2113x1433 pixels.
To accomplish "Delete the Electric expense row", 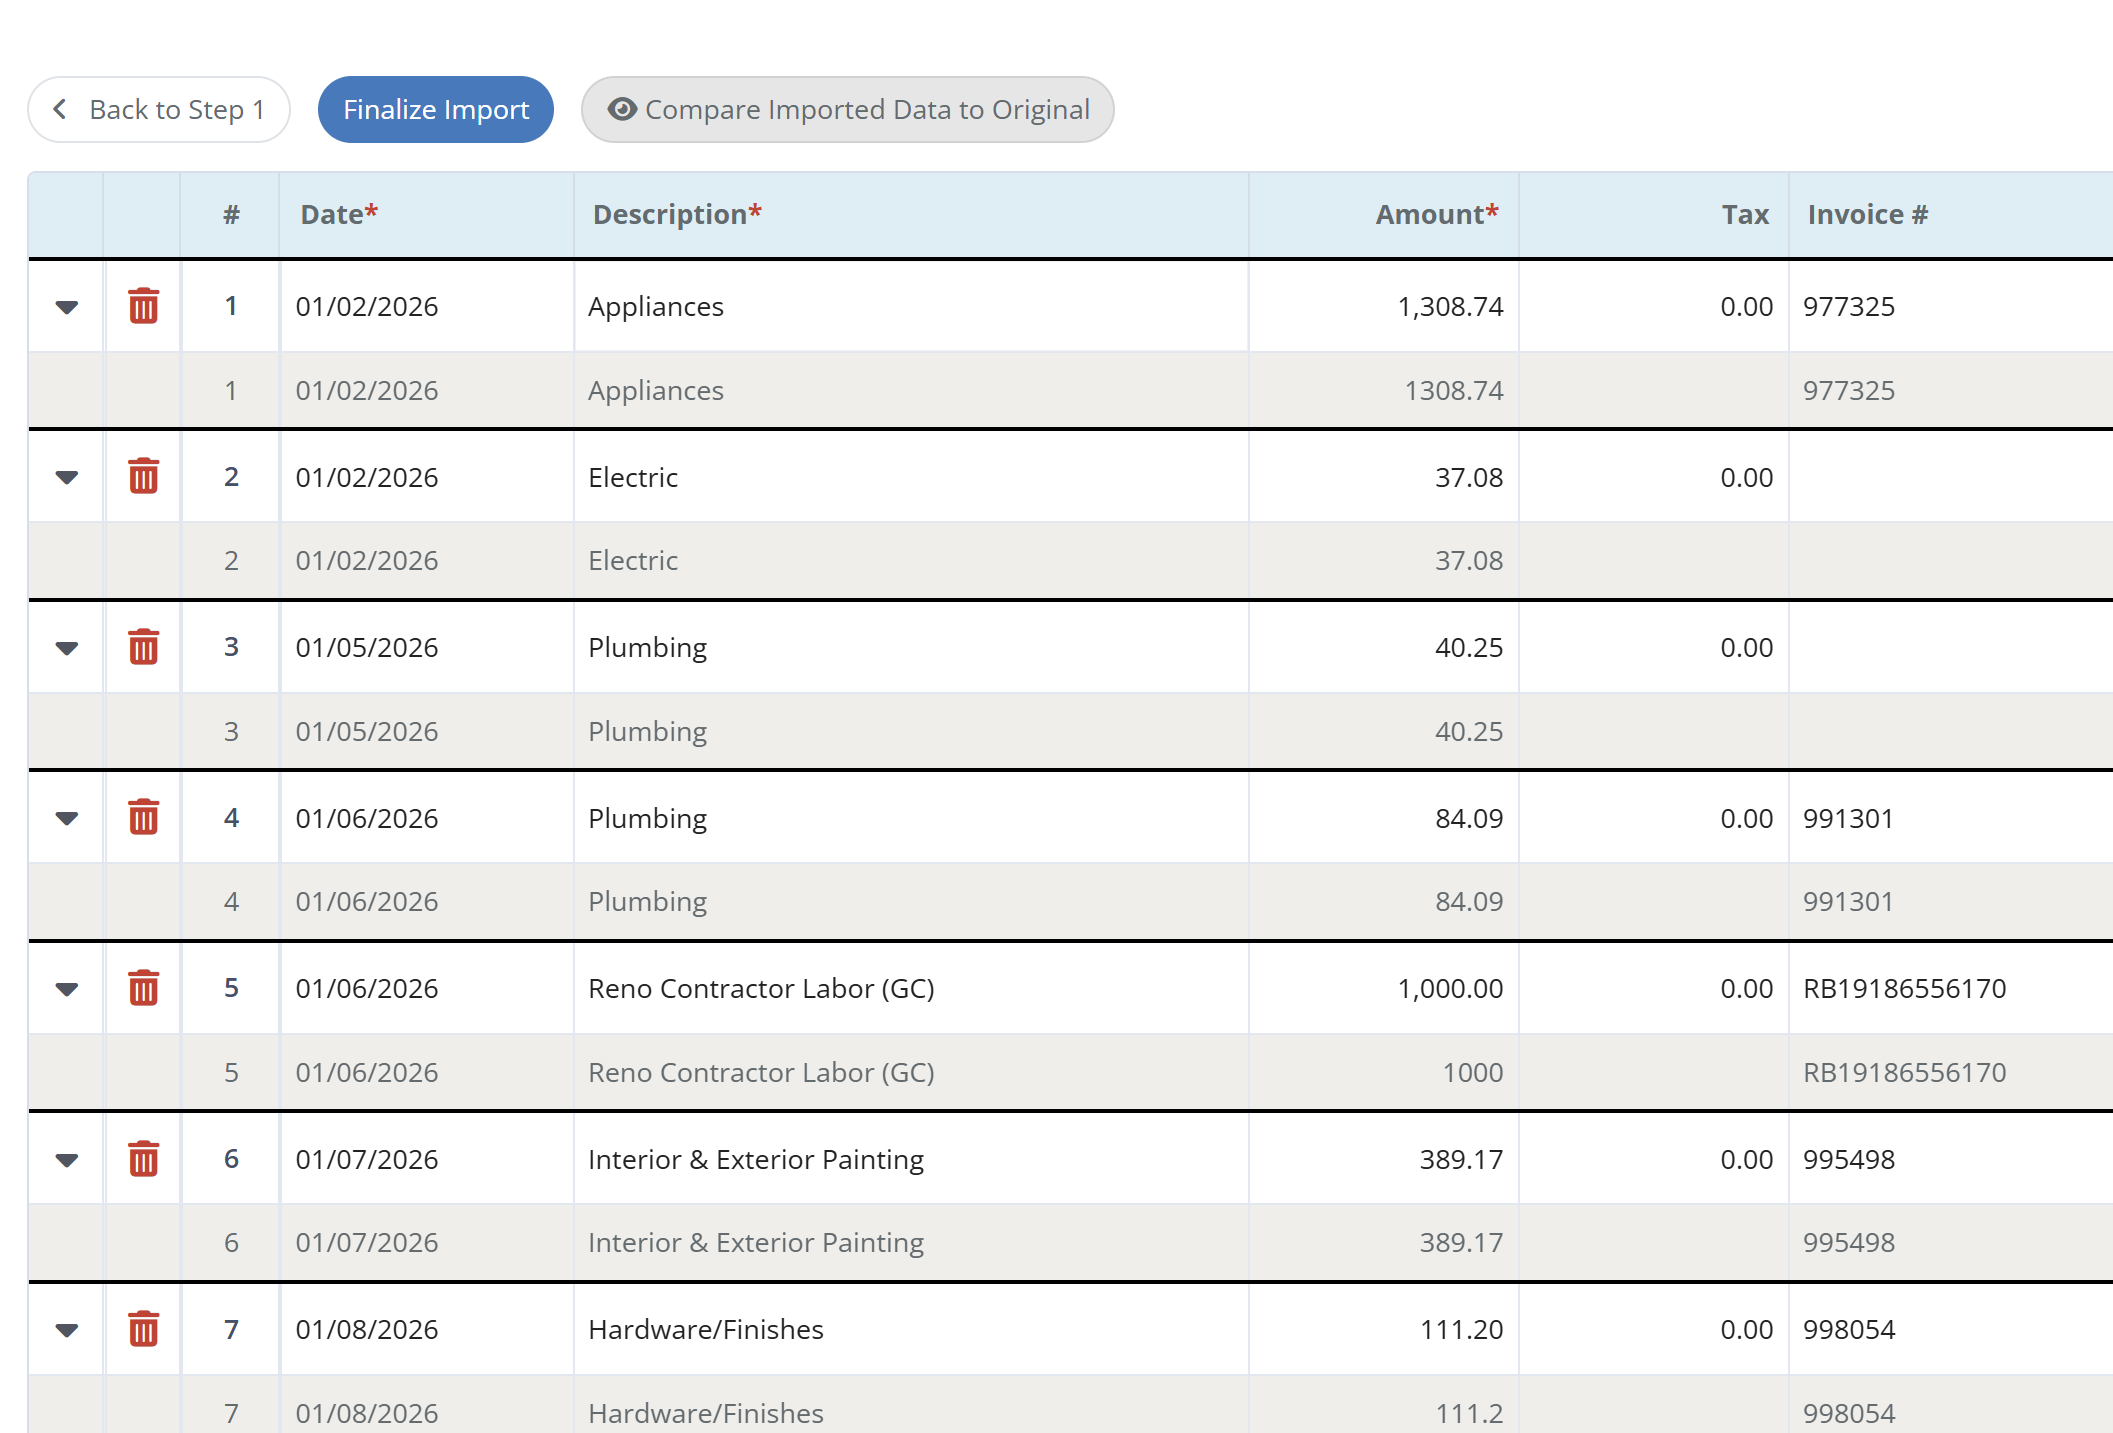I will (142, 477).
